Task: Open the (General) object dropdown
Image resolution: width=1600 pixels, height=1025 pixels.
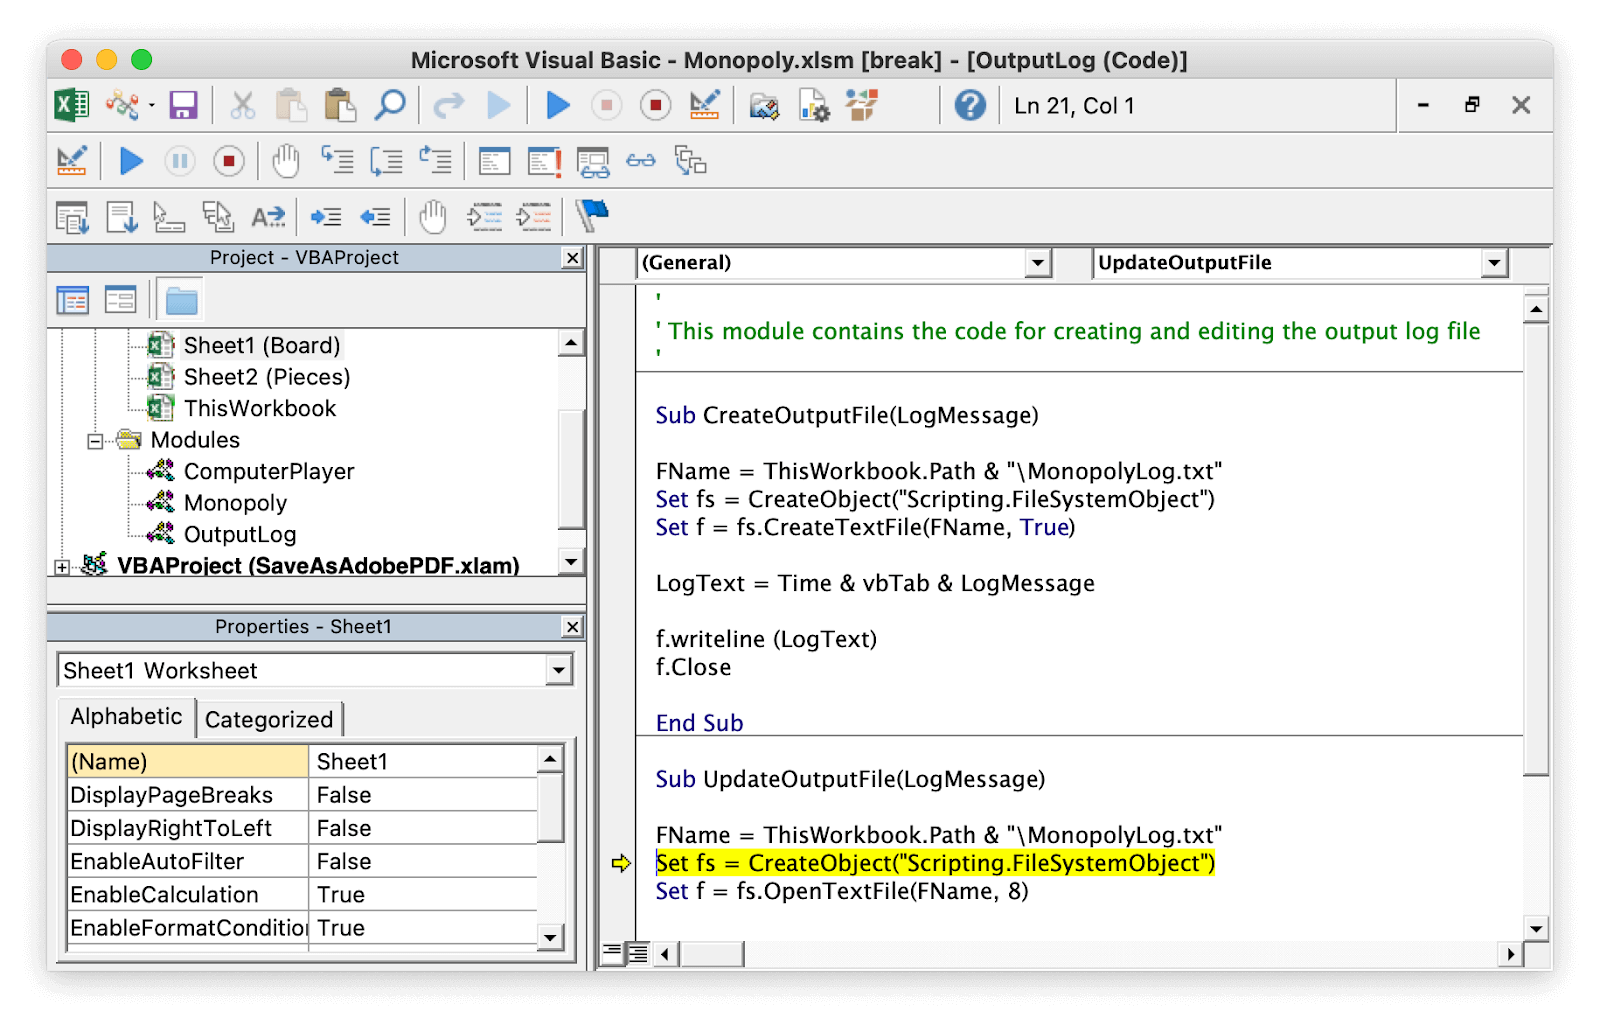Action: point(1038,263)
